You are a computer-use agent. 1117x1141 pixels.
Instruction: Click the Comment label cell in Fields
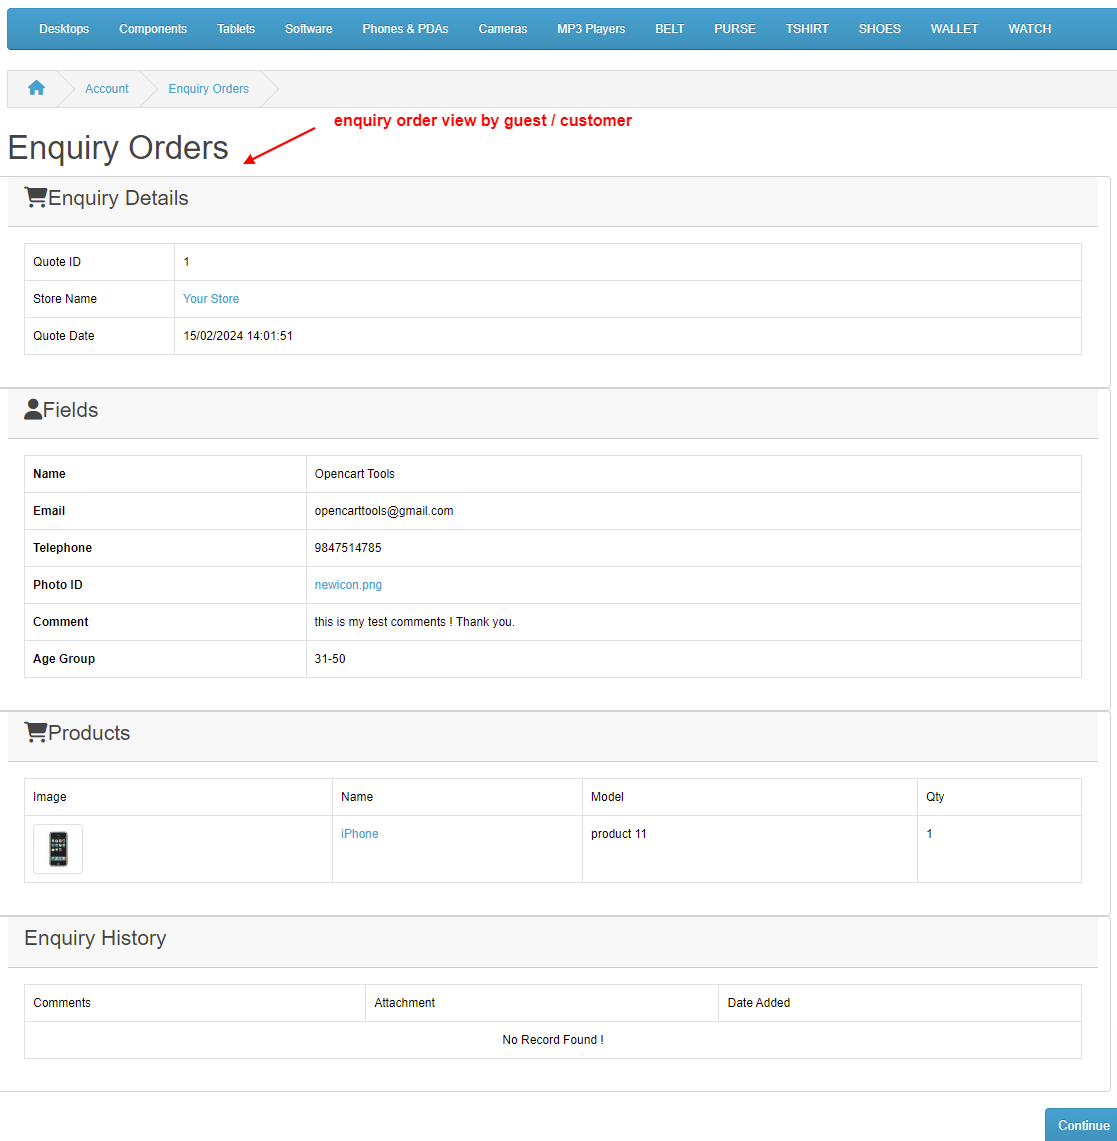point(165,622)
